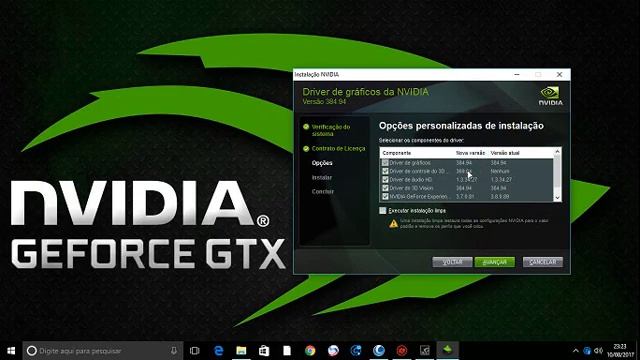Click Driver de áudio HD new version 1.3.34.27
640x360 pixels.
point(467,180)
